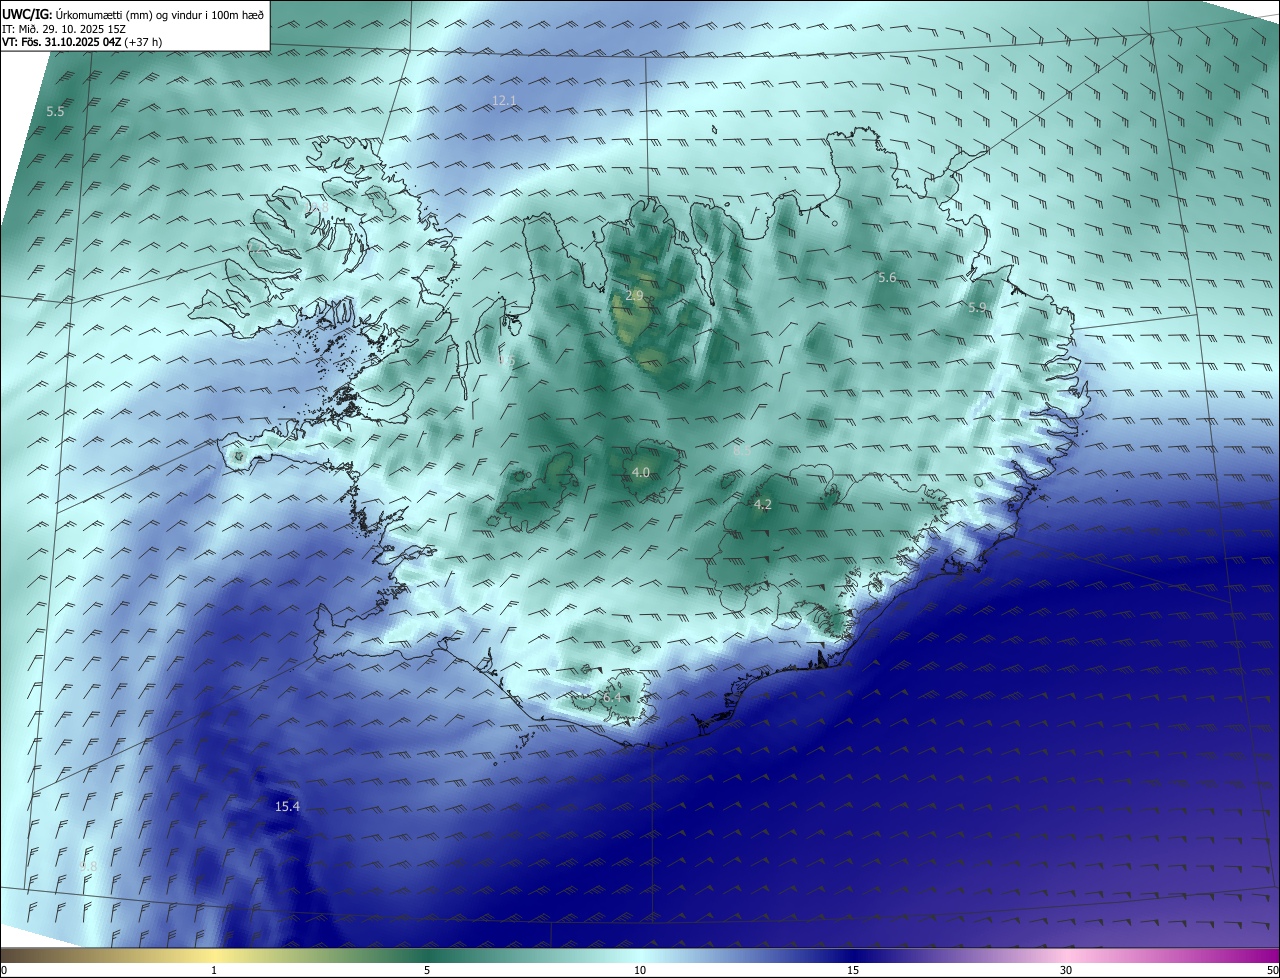Click the '1' tick label on the colour scale
The height and width of the screenshot is (978, 1280).
(214, 970)
